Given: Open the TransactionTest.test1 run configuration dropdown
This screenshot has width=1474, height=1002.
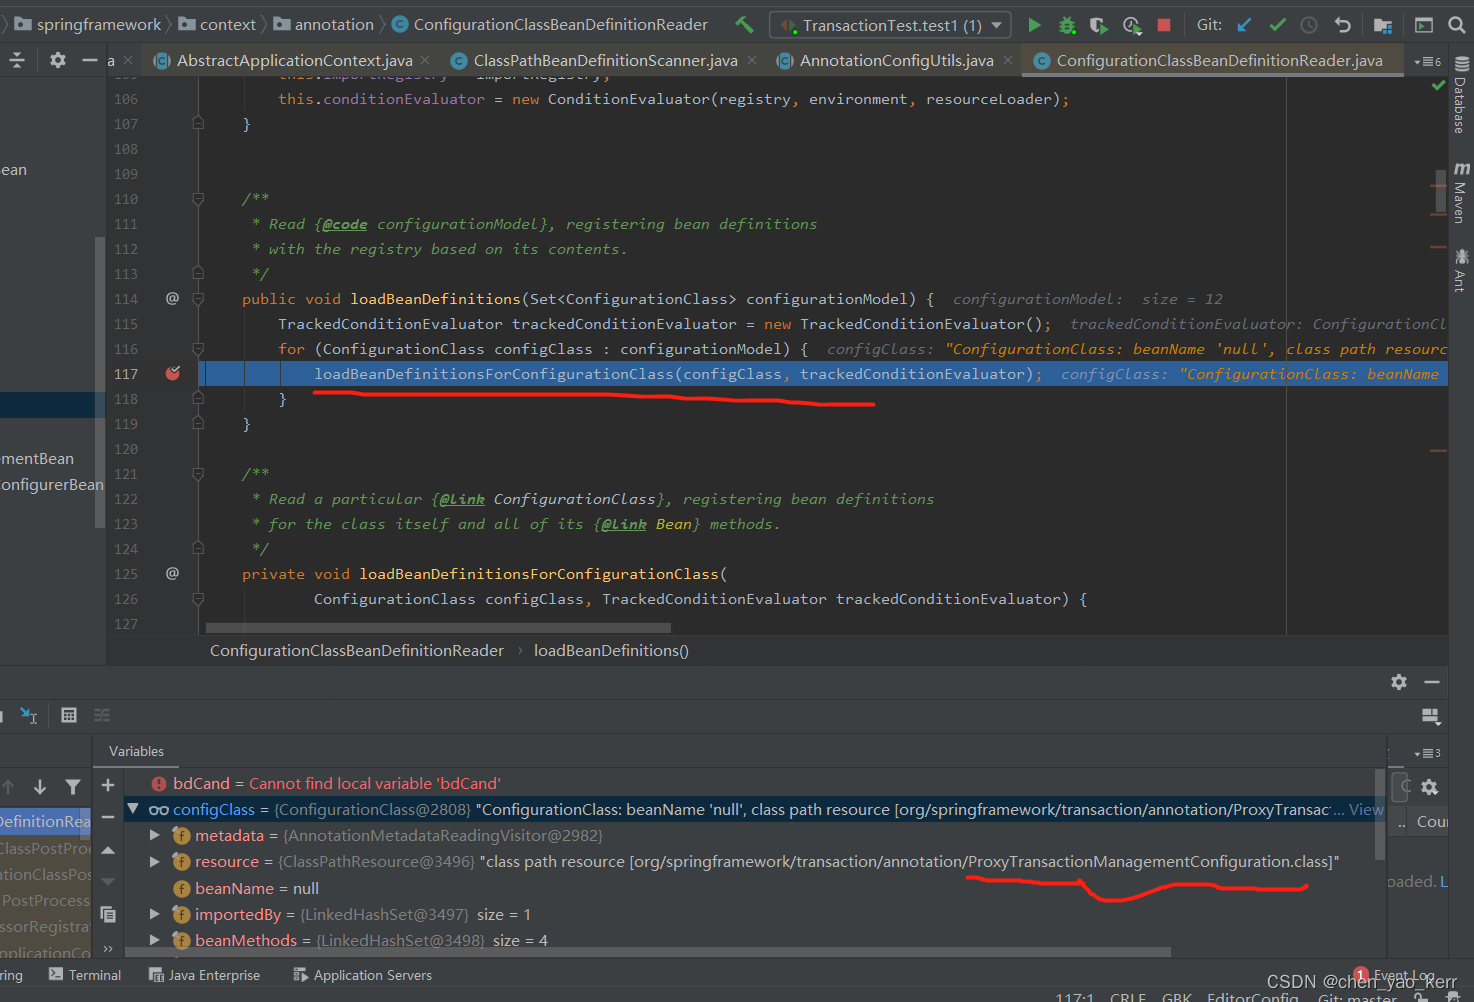Looking at the screenshot, I should 890,25.
